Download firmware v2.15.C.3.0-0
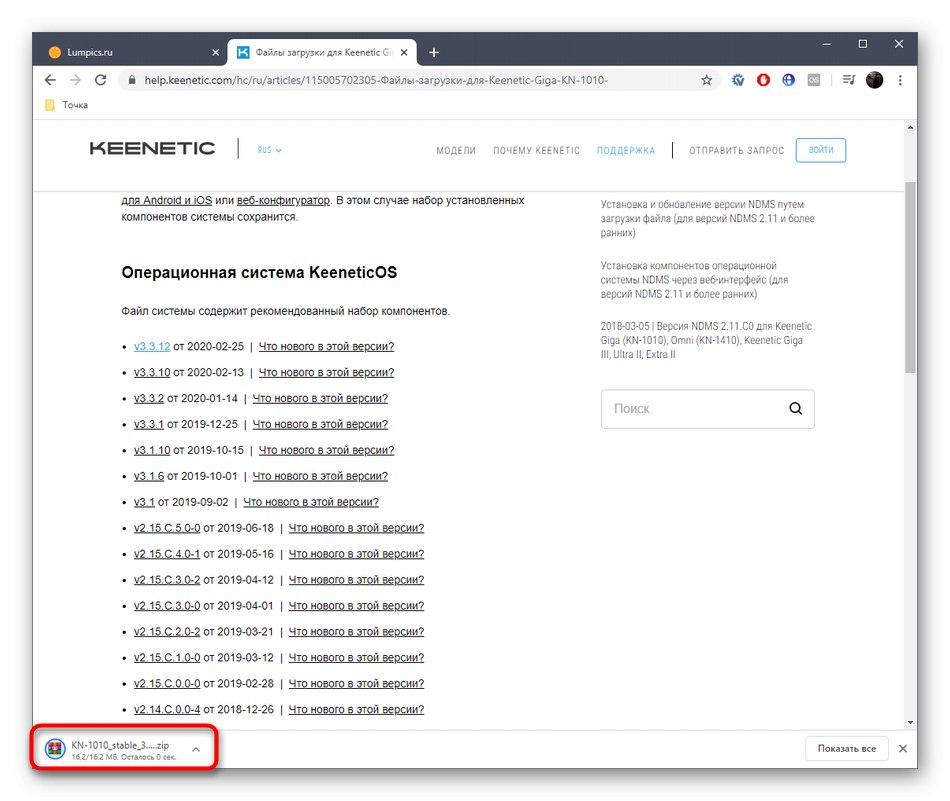Image resolution: width=950 pixels, height=801 pixels. 167,606
